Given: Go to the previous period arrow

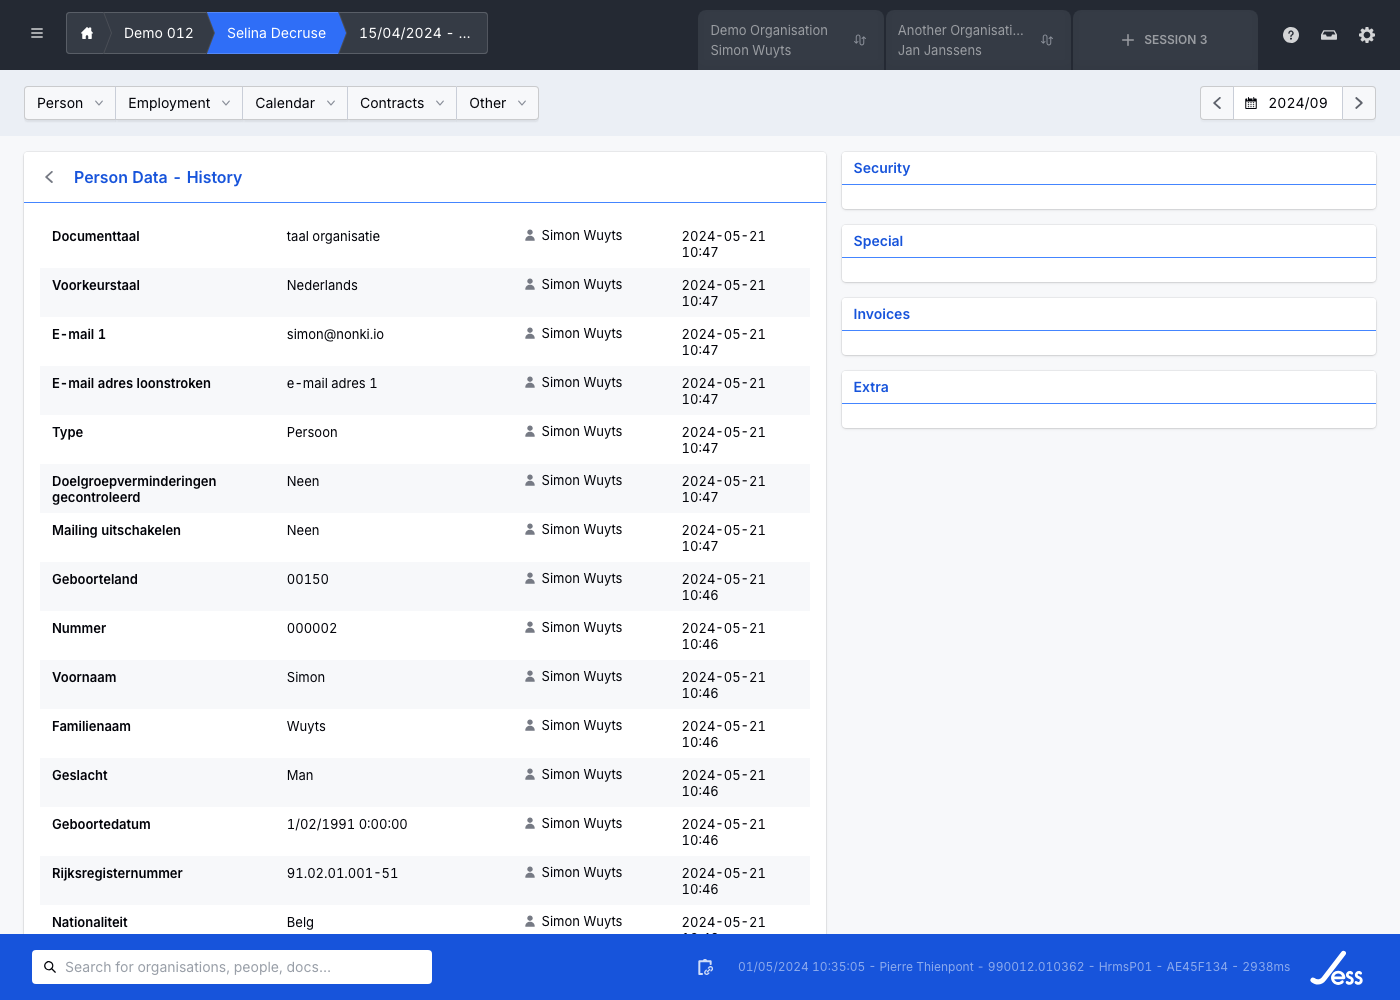Looking at the screenshot, I should click(x=1217, y=103).
